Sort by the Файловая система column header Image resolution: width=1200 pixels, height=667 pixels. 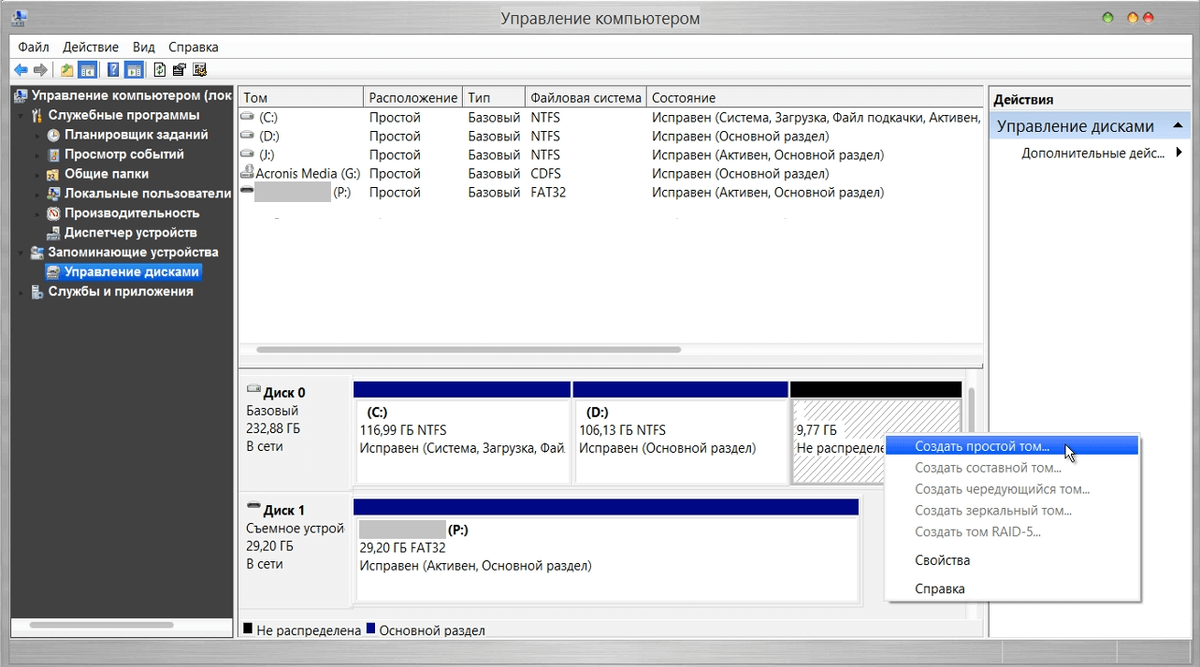585,98
